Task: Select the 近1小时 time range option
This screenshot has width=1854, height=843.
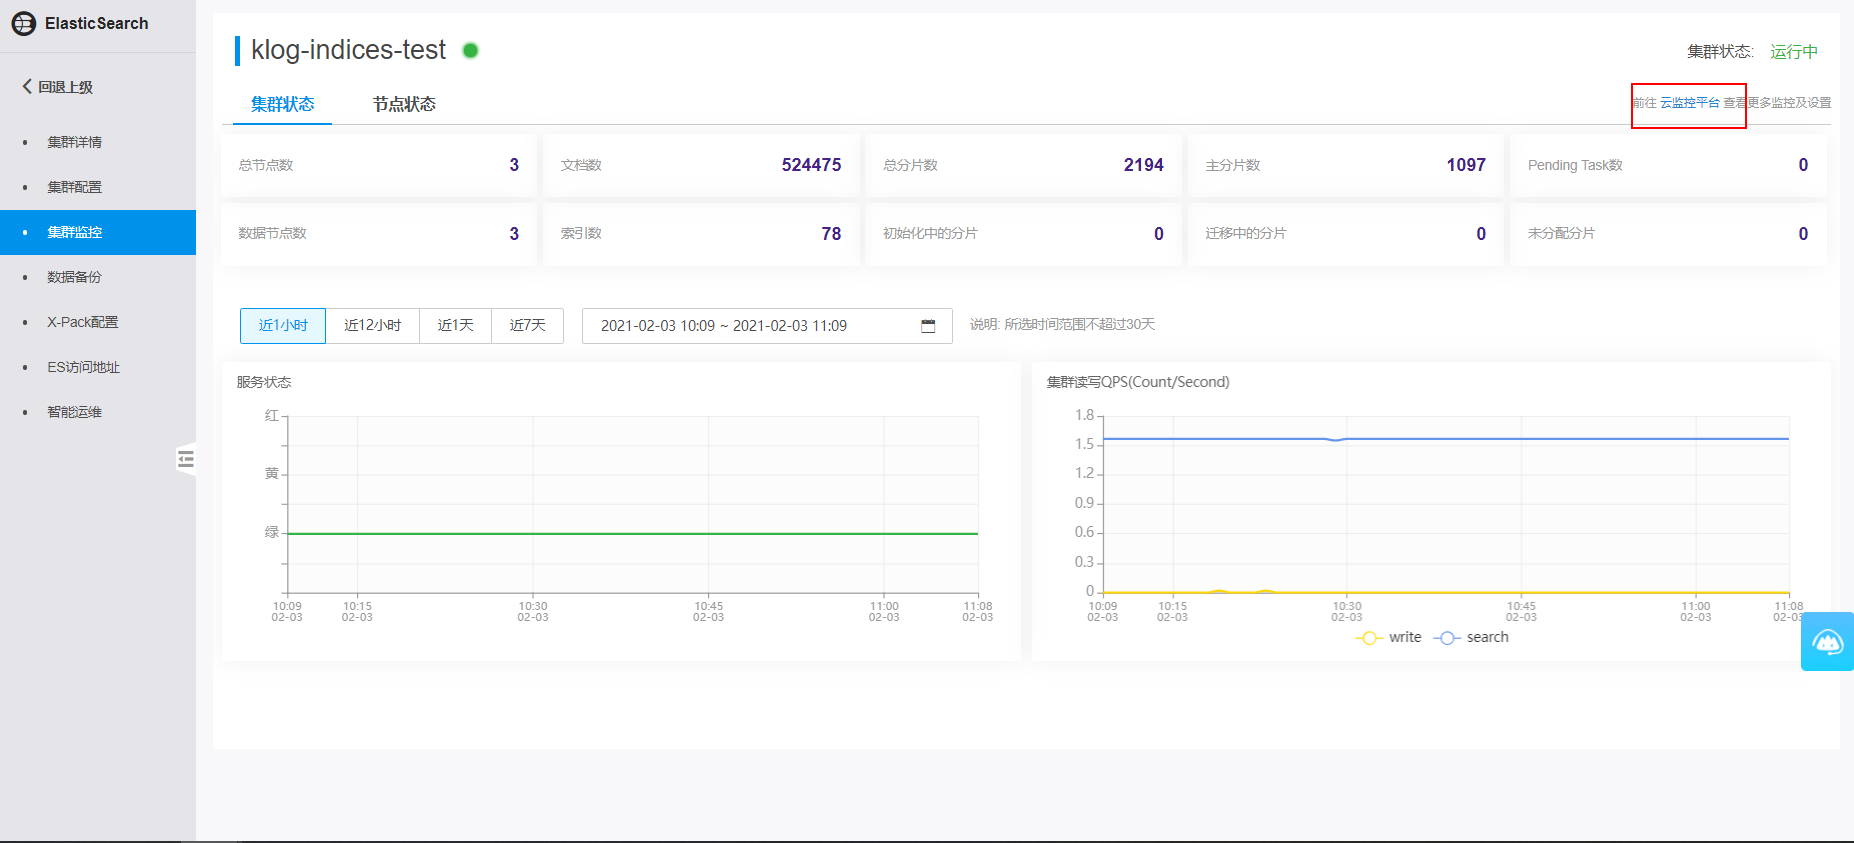Action: click(x=283, y=326)
